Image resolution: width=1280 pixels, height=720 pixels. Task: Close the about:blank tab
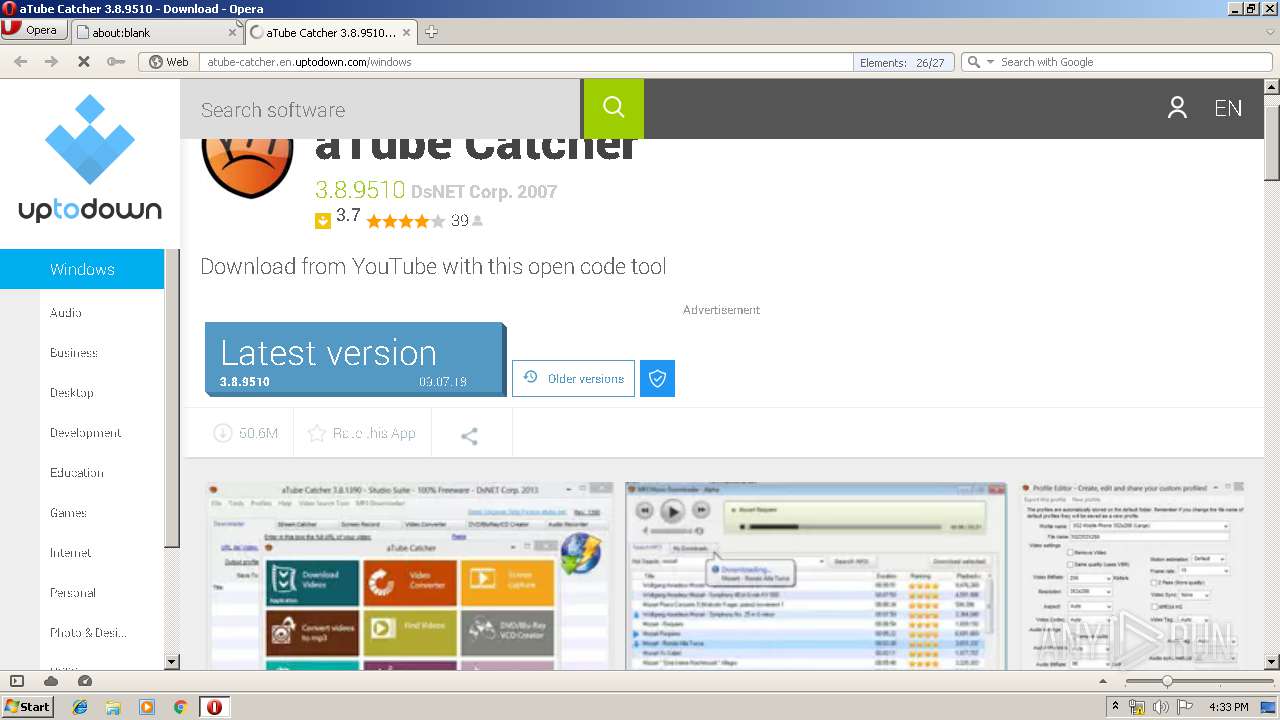(232, 32)
